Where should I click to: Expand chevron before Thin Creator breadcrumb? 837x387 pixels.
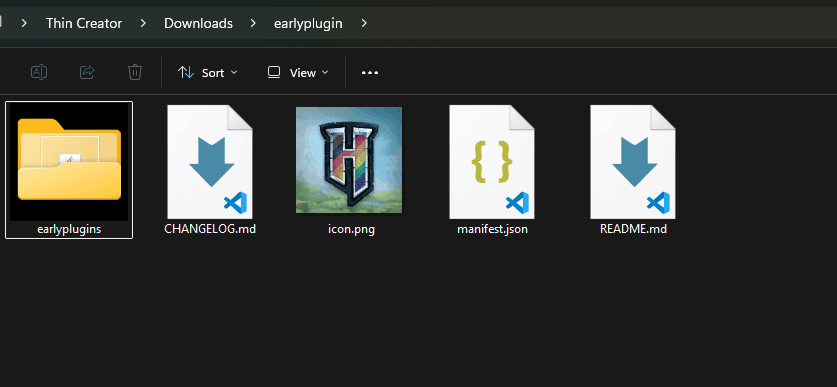click(x=25, y=23)
